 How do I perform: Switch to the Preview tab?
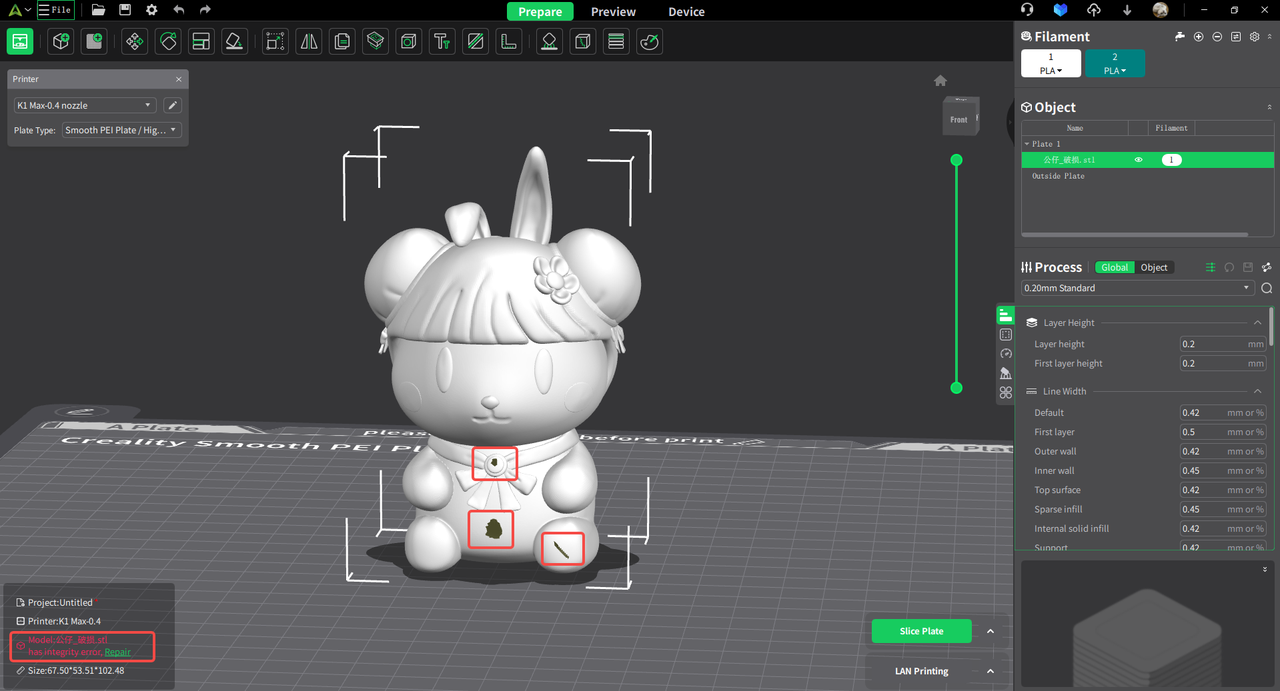(613, 12)
